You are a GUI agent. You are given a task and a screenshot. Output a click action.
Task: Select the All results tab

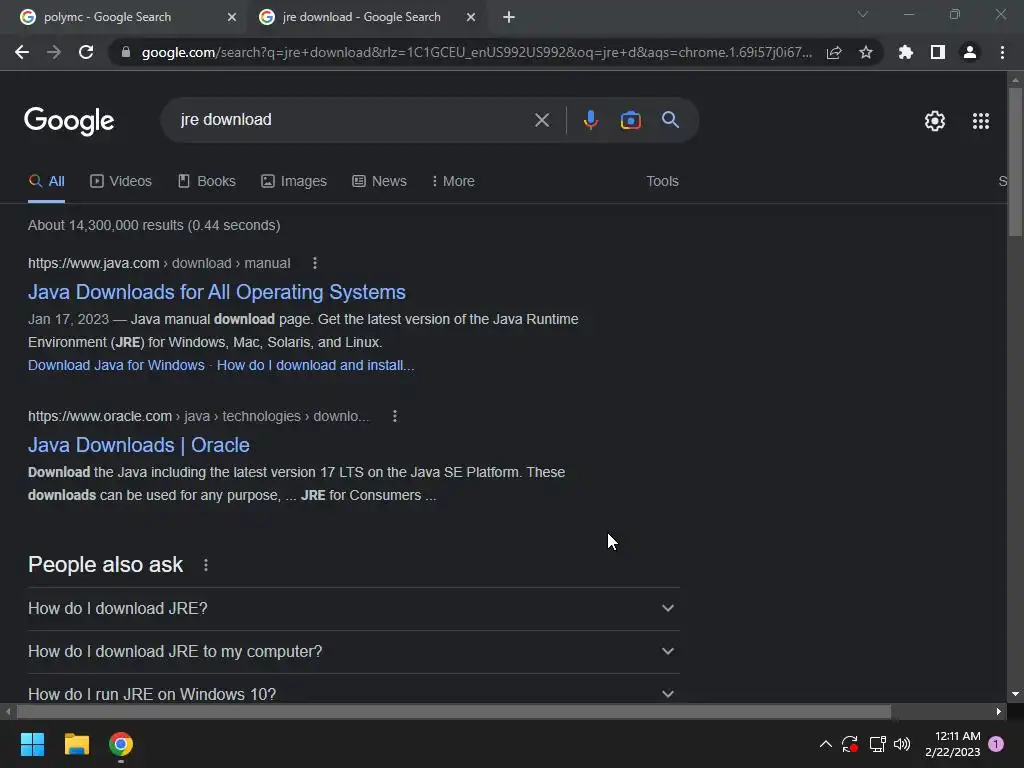(x=46, y=181)
